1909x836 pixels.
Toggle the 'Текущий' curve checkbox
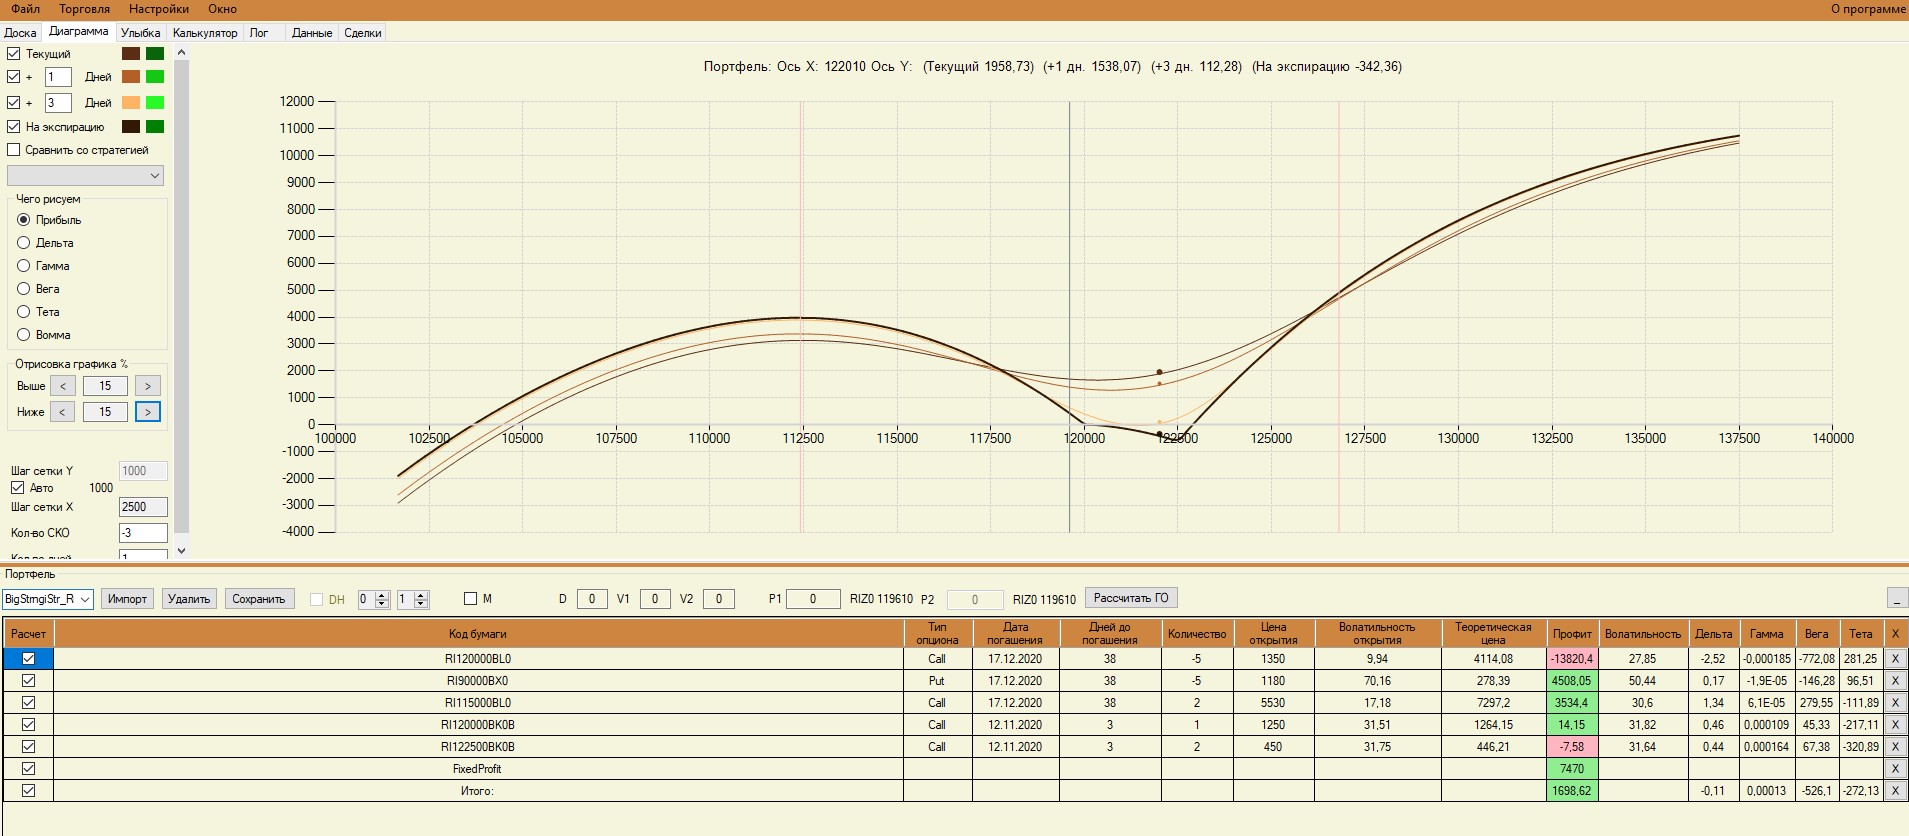click(14, 54)
